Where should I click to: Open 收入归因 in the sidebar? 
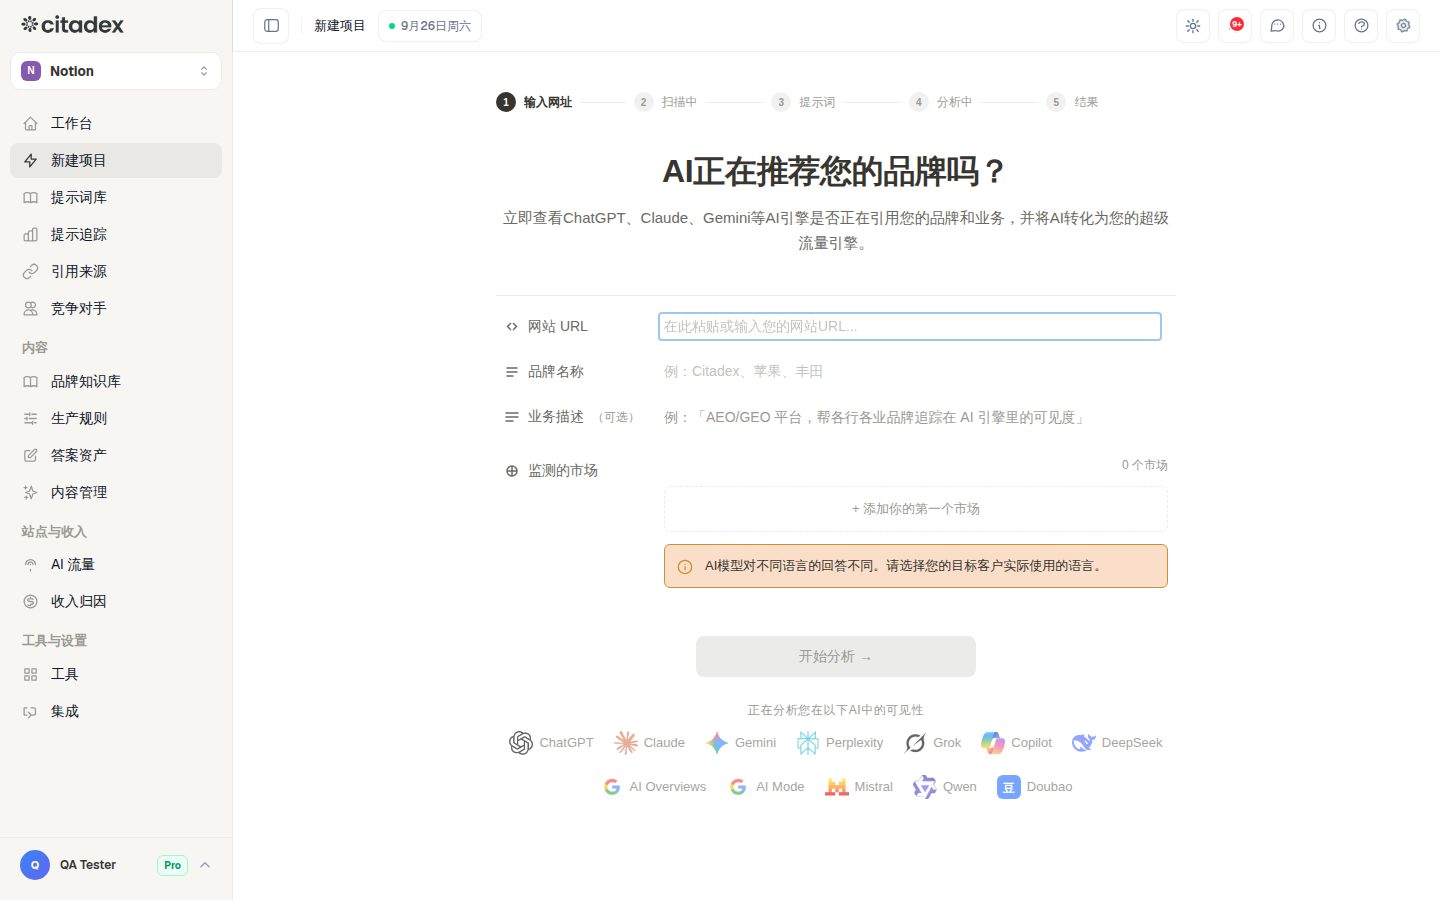116,601
